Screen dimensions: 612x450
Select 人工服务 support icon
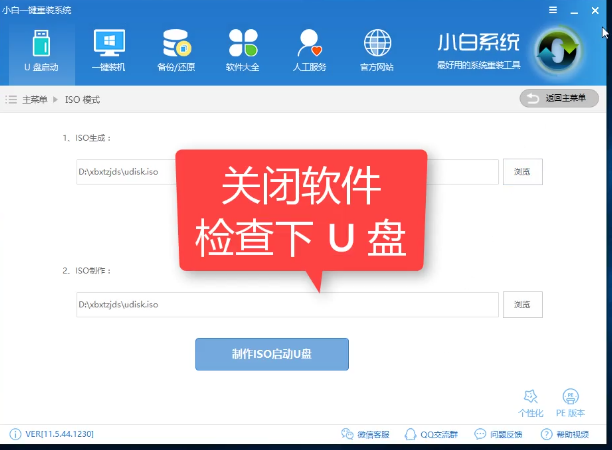[311, 50]
